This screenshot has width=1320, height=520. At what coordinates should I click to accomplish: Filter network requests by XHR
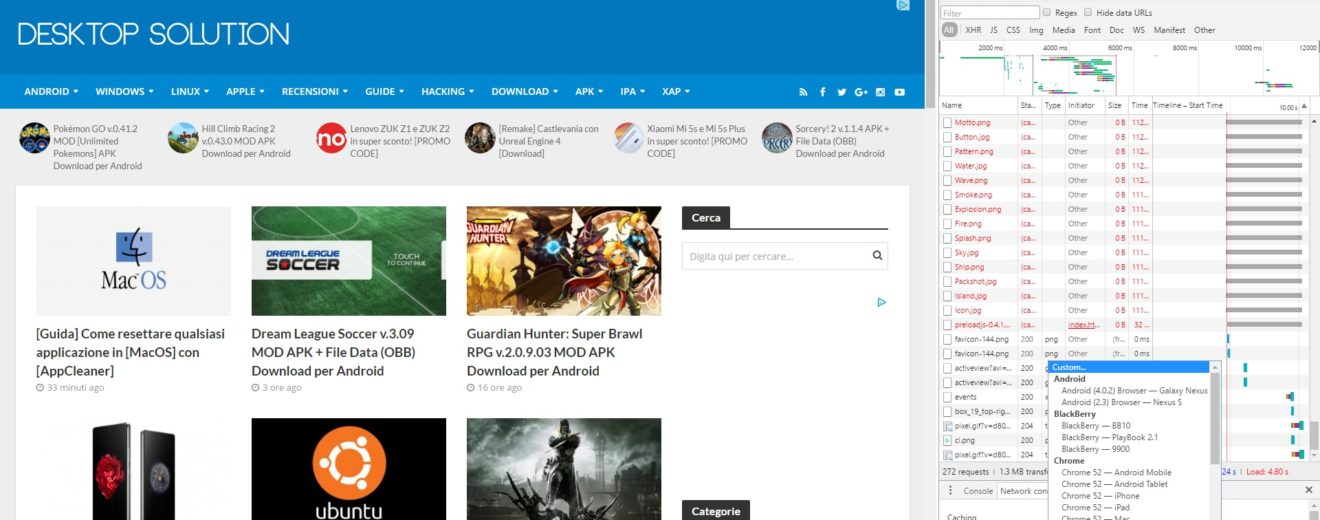pos(973,30)
